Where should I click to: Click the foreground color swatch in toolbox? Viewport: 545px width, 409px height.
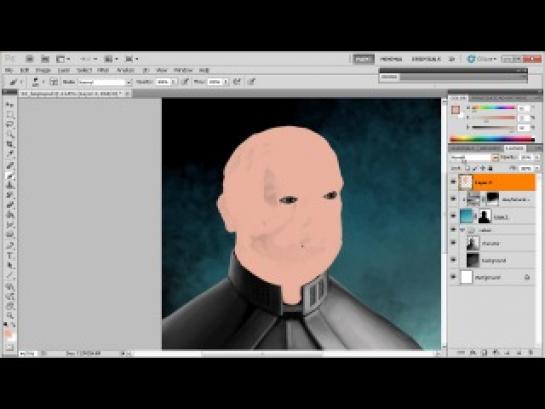8,334
